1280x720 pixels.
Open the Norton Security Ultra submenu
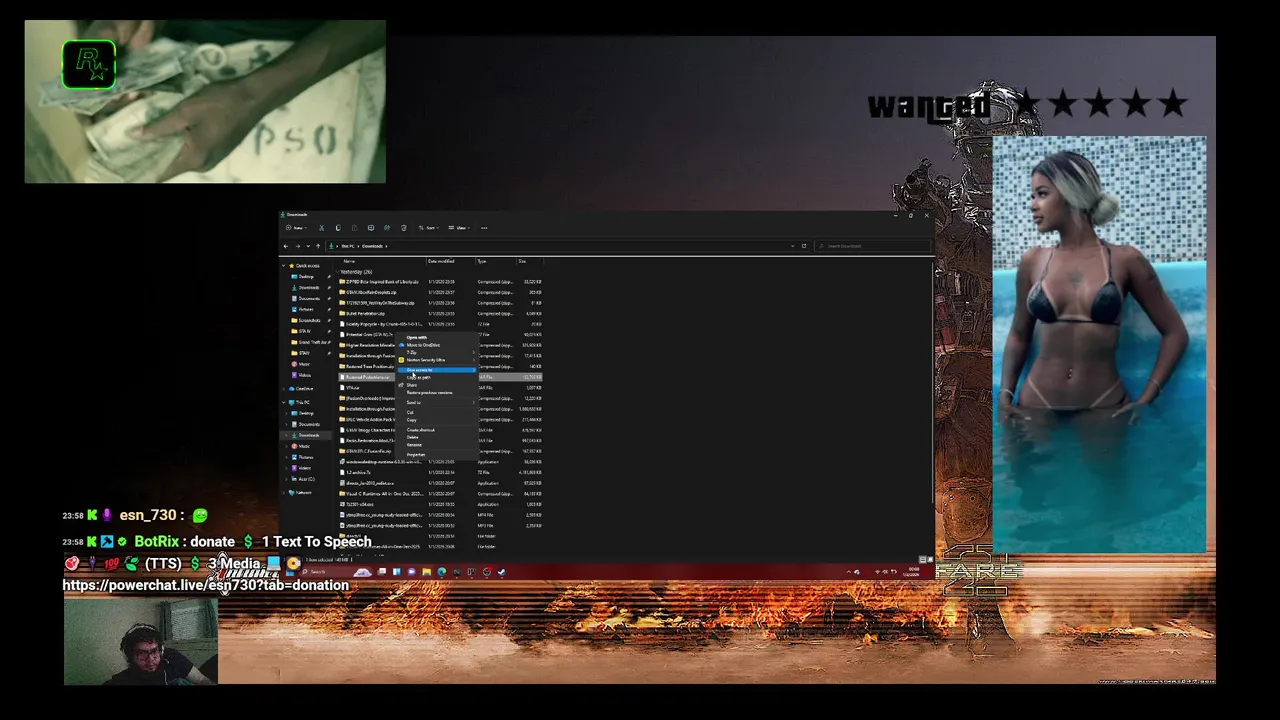[436, 360]
